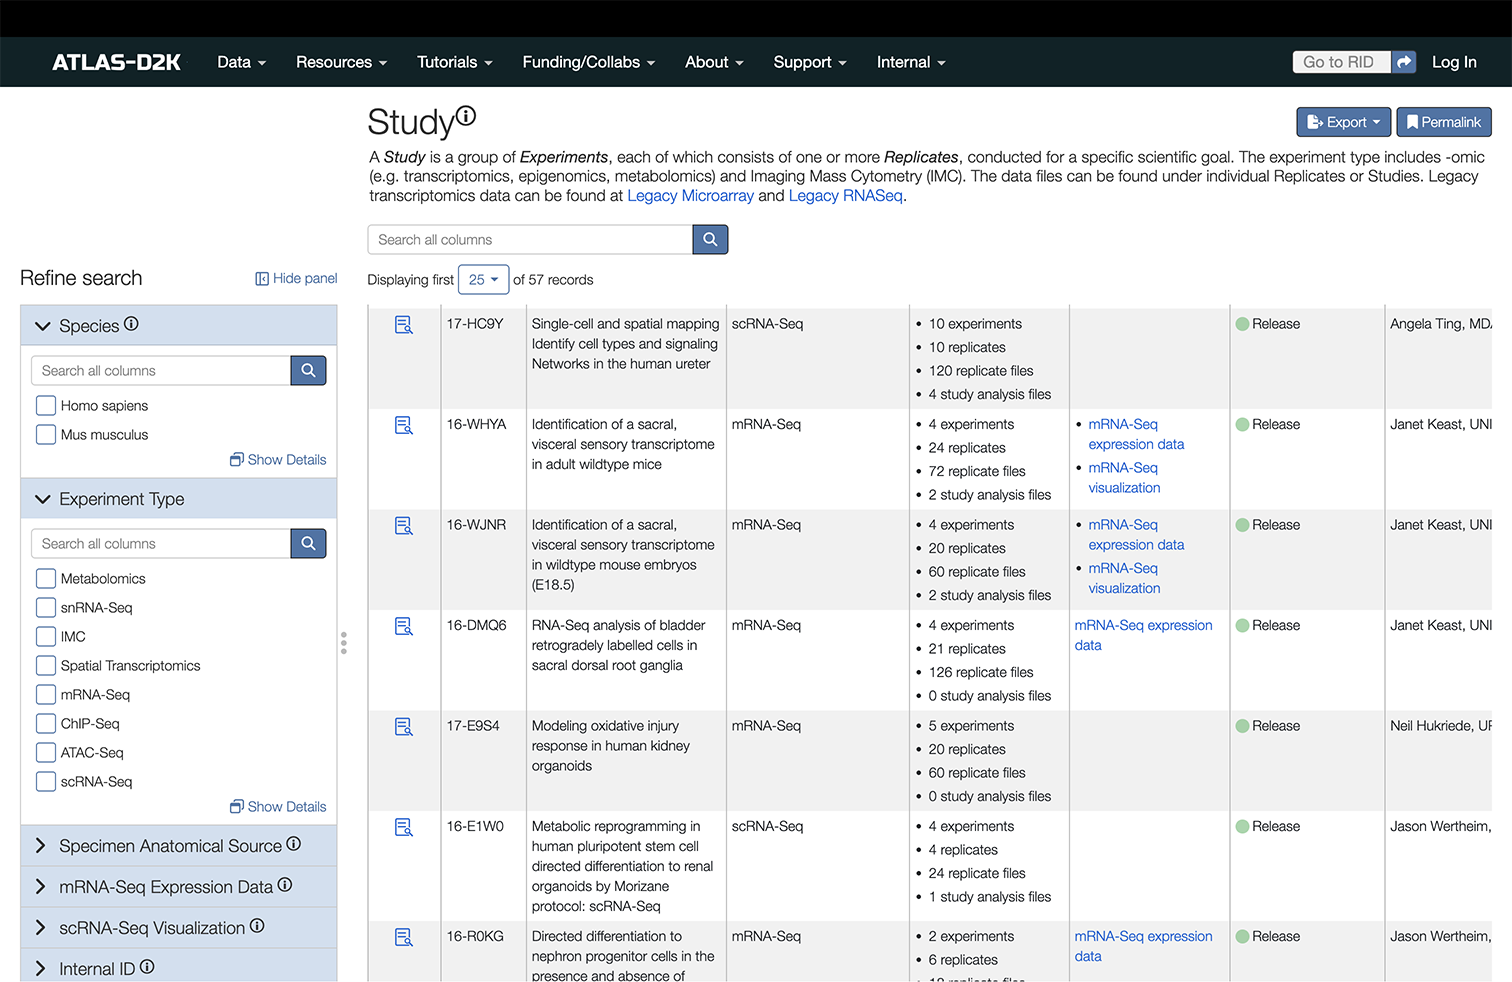Check the Spatial Transcriptomics checkbox
The image size is (1512, 982).
[x=46, y=666]
